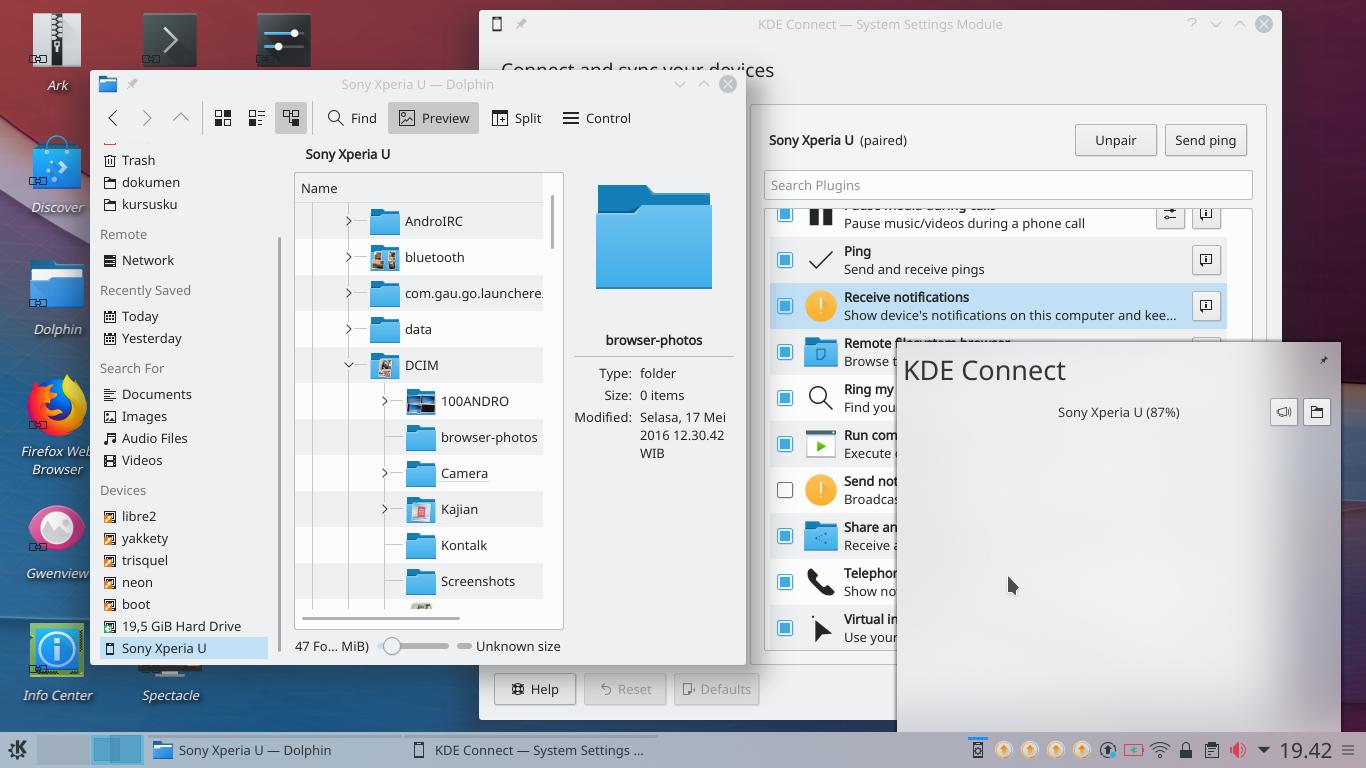
Task: Open the boot device
Action: 136,604
